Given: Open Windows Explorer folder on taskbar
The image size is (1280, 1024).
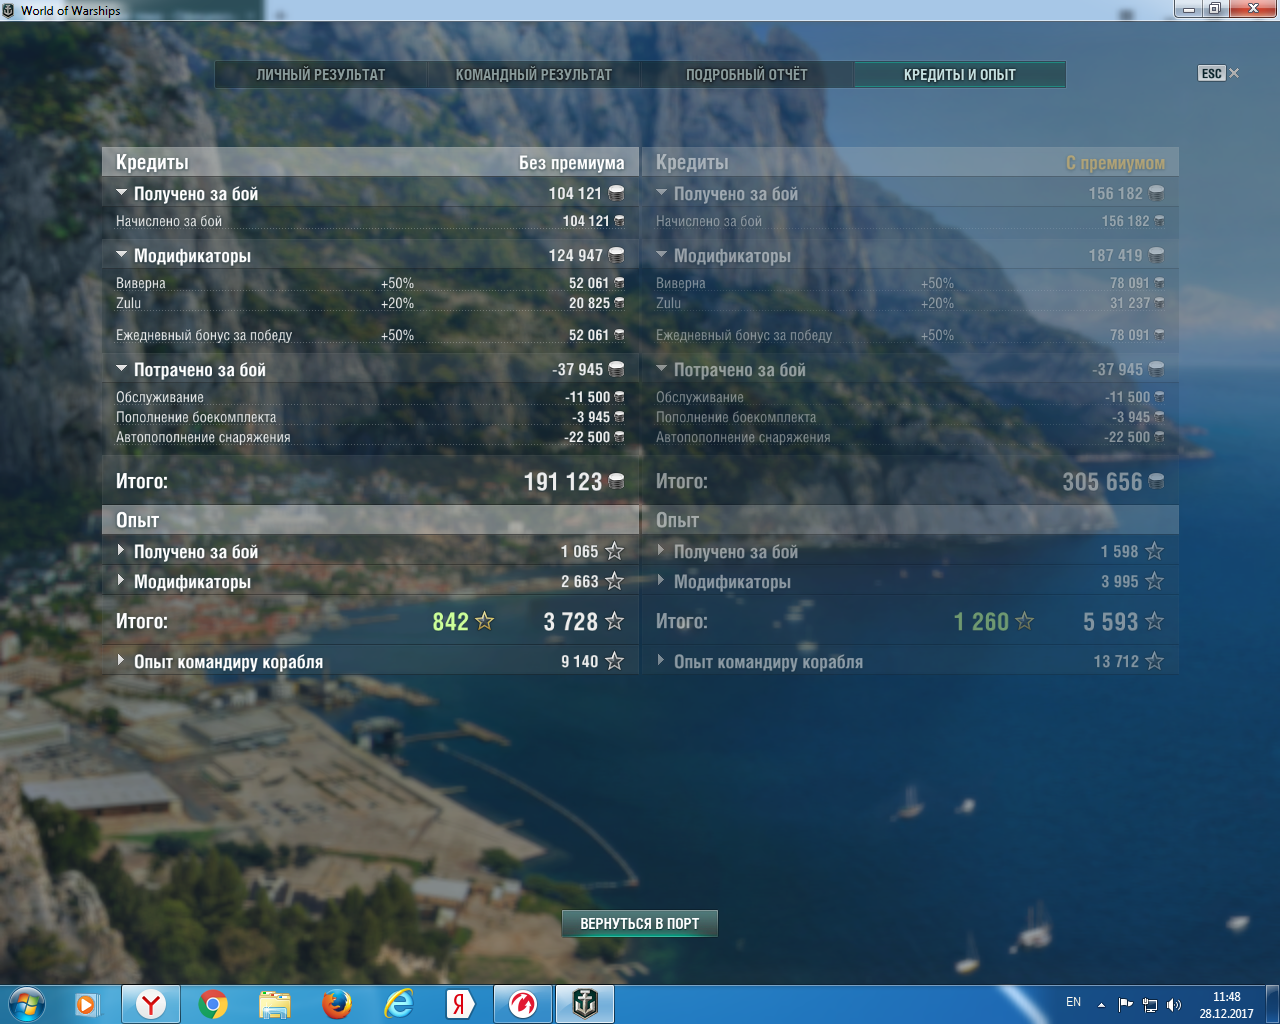Looking at the screenshot, I should [275, 1004].
